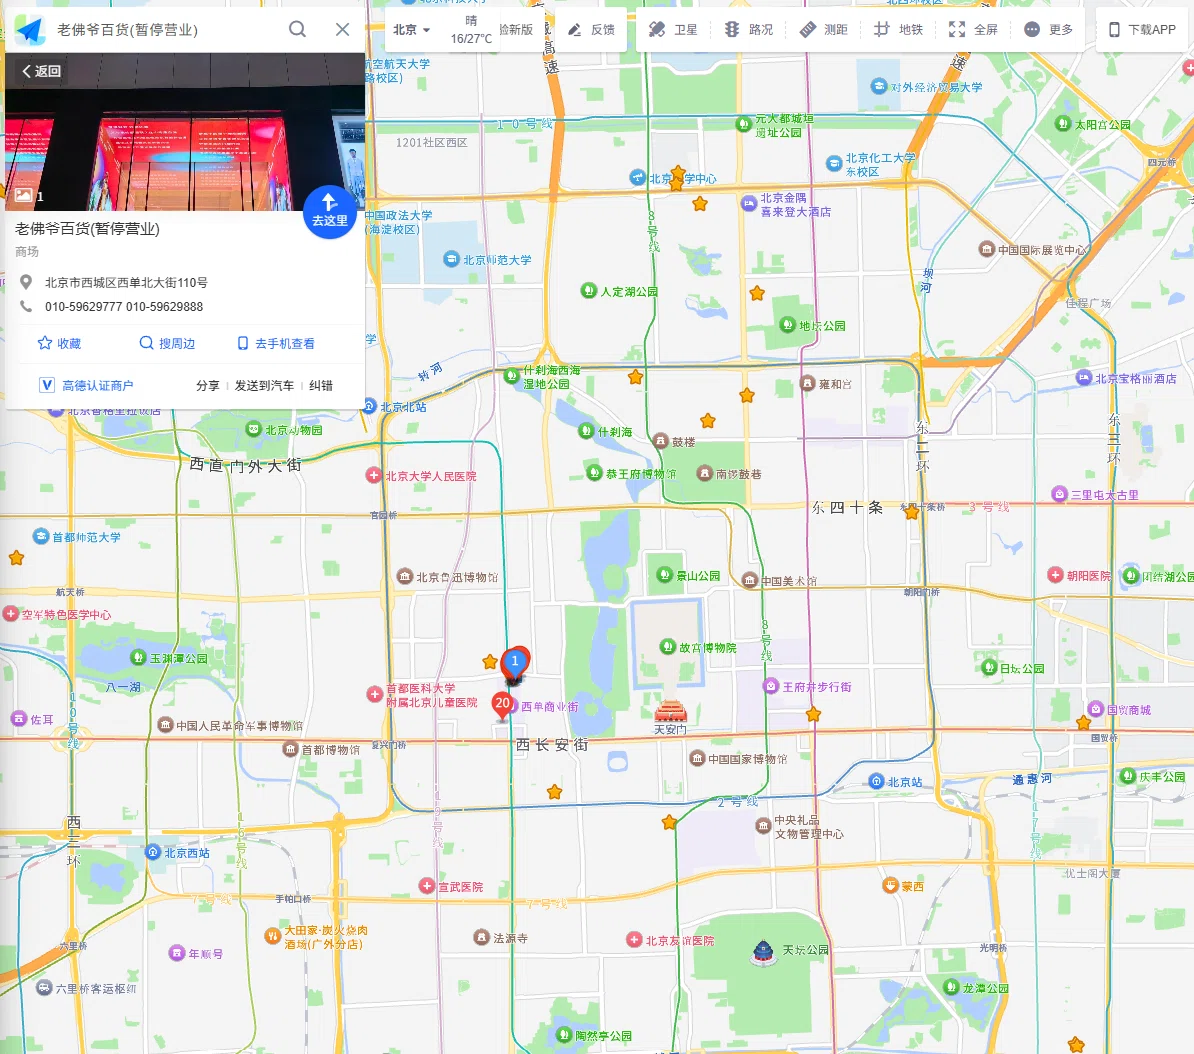Image resolution: width=1194 pixels, height=1054 pixels.
Task: Toggle the 地铁 subway map
Action: tap(898, 30)
